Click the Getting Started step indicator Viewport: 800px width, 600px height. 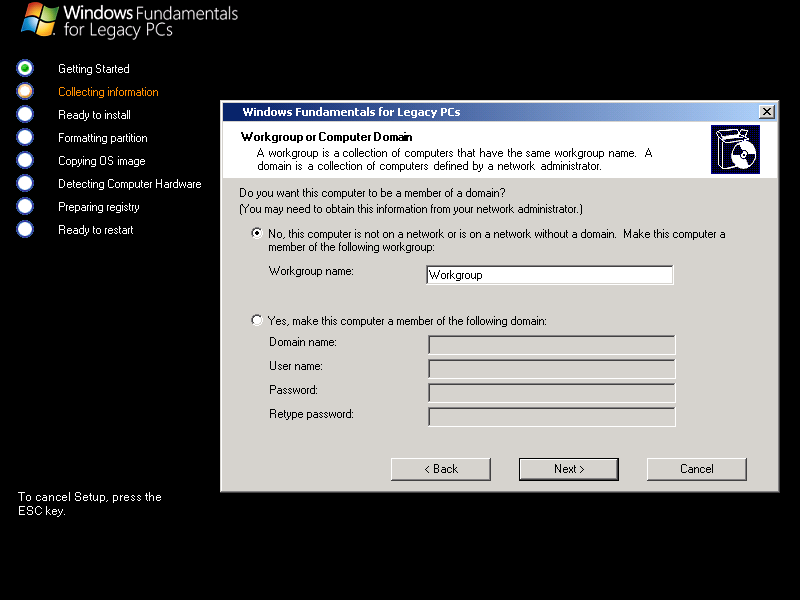(25, 68)
